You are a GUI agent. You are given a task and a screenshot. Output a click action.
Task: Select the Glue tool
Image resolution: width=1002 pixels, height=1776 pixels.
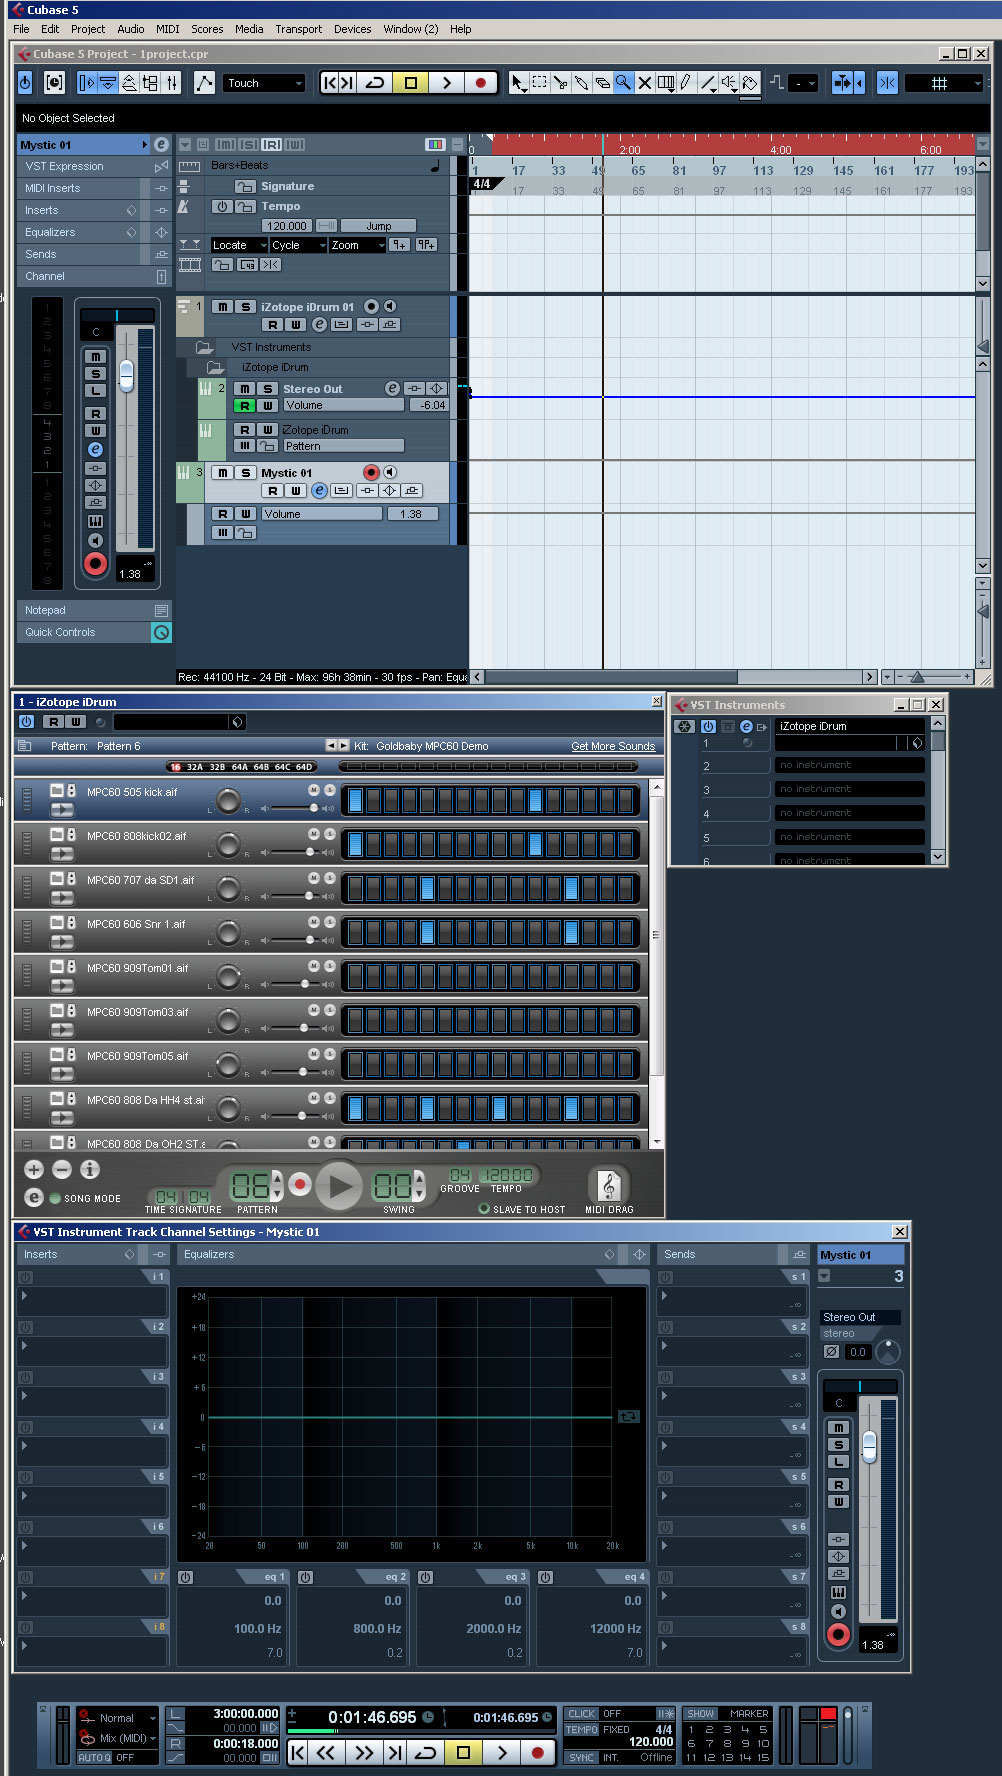581,83
